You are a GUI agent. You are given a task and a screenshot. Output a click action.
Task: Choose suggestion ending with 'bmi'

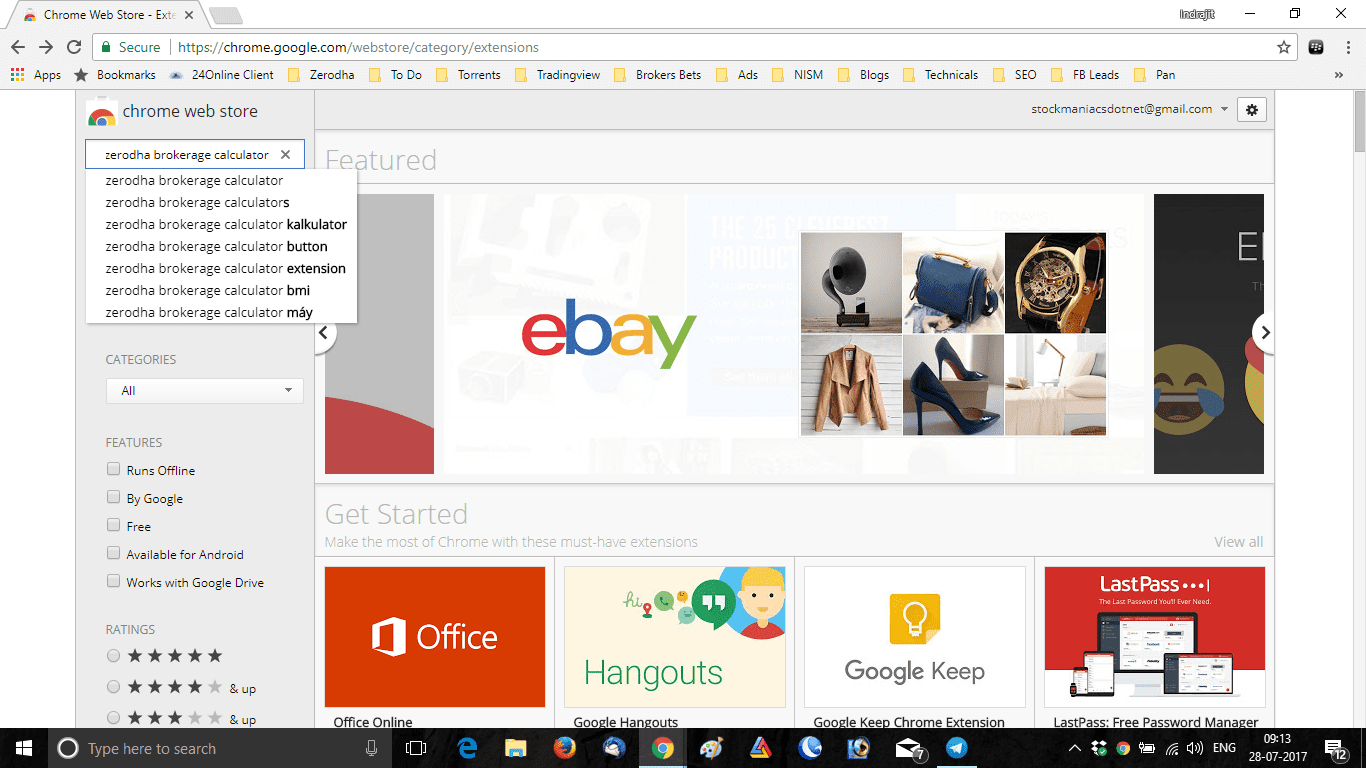[x=221, y=290]
